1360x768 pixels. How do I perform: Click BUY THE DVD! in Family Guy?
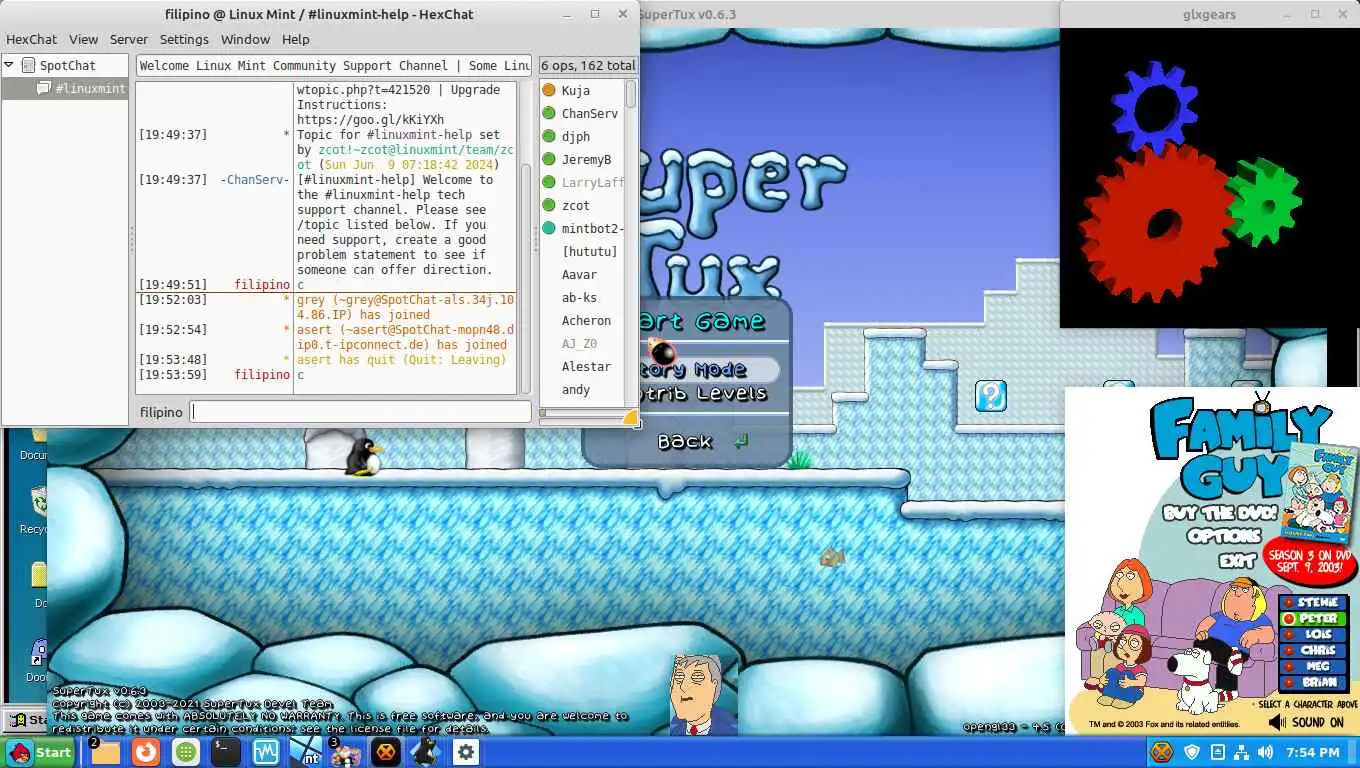[1219, 513]
